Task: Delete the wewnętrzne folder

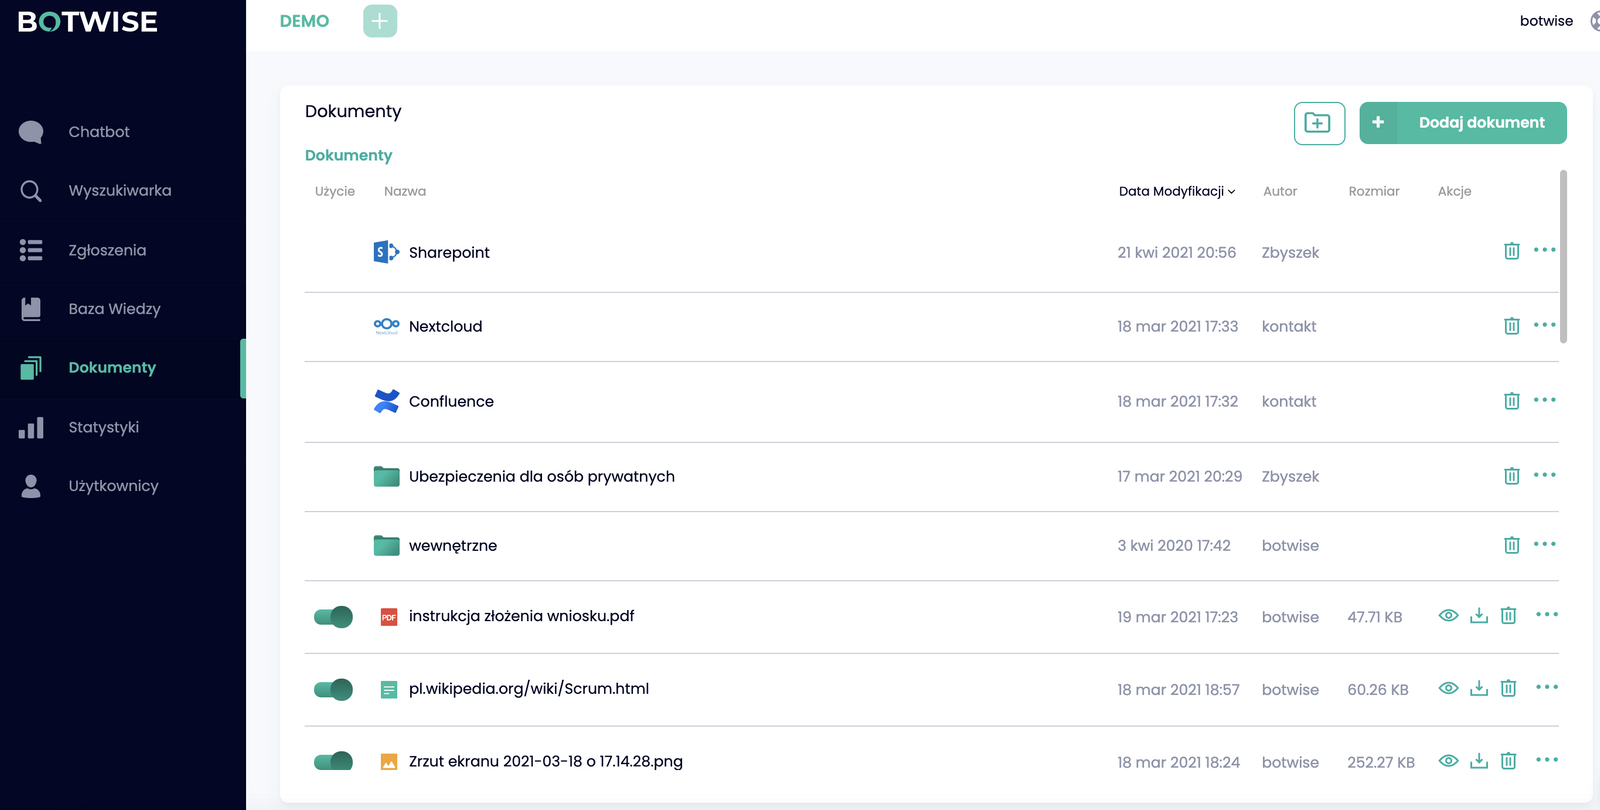Action: [x=1511, y=545]
